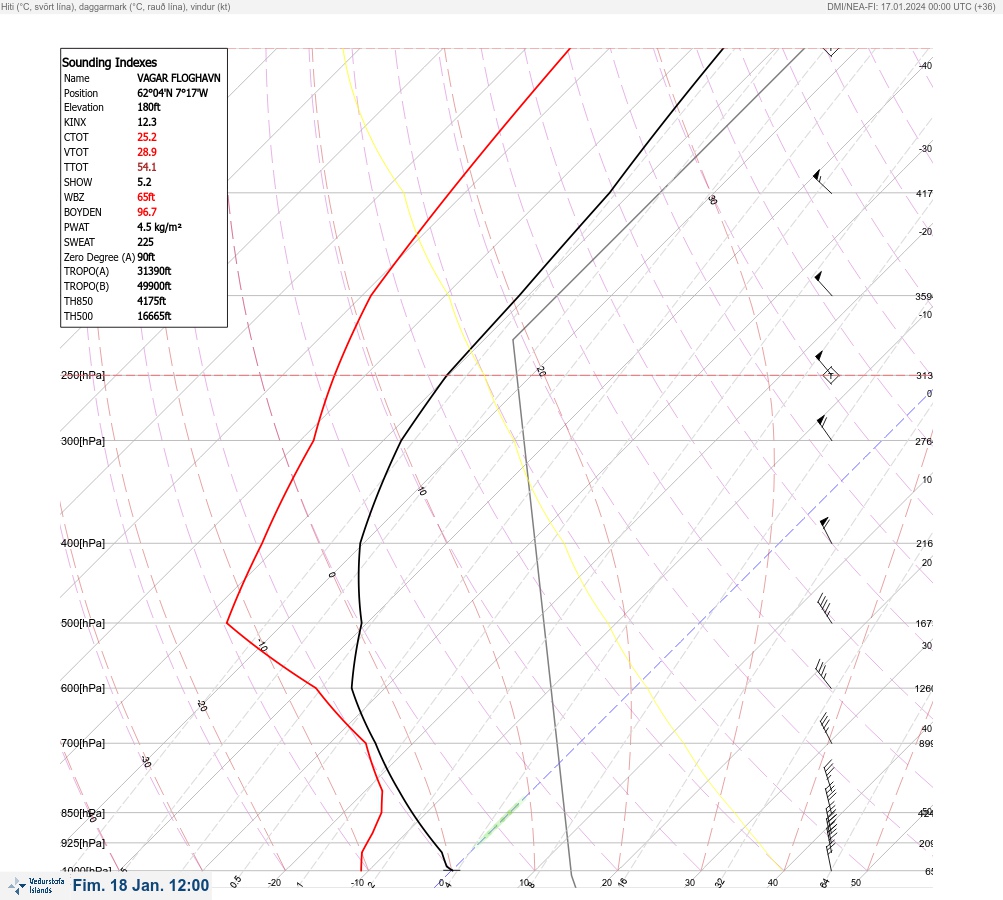
Task: Click the dewpoint kink at 500 hPa
Action: pyautogui.click(x=226, y=622)
